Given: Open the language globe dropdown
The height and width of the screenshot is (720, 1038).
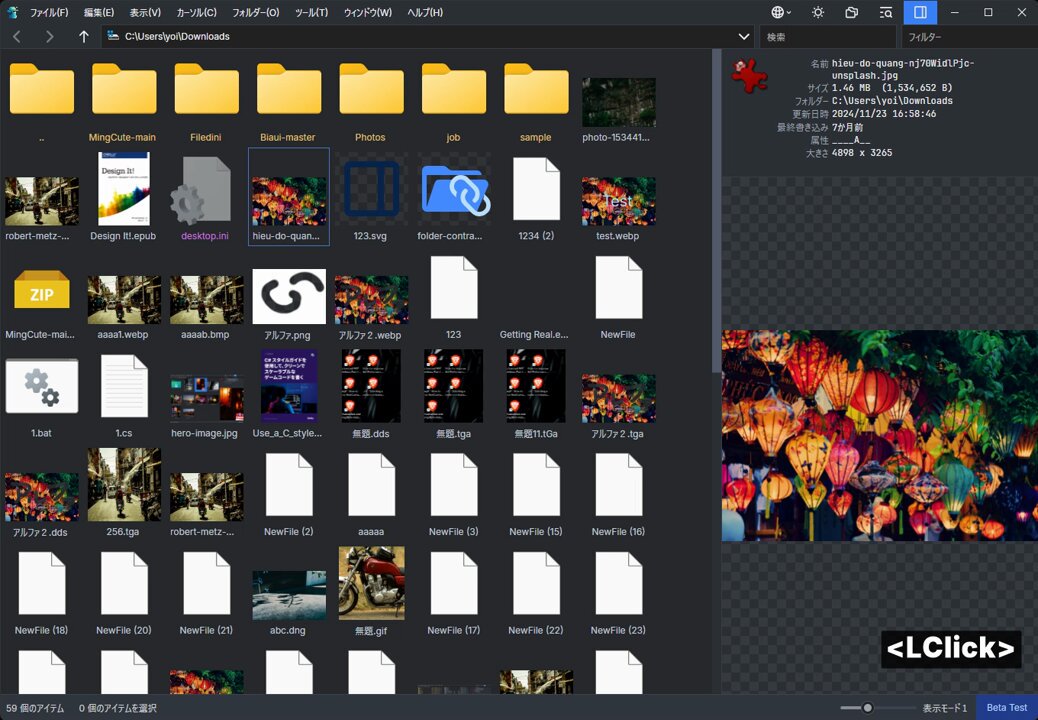Looking at the screenshot, I should click(x=780, y=13).
